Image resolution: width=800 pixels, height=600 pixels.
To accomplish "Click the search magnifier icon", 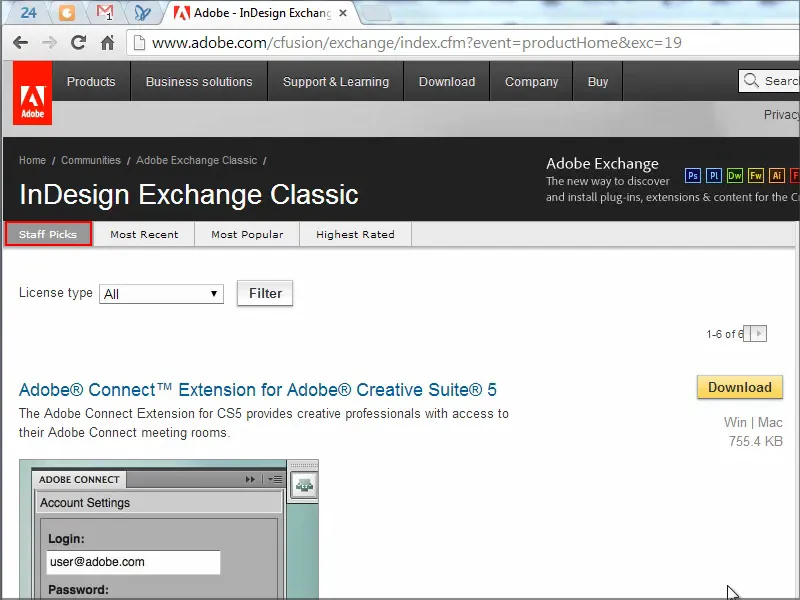I will (751, 81).
